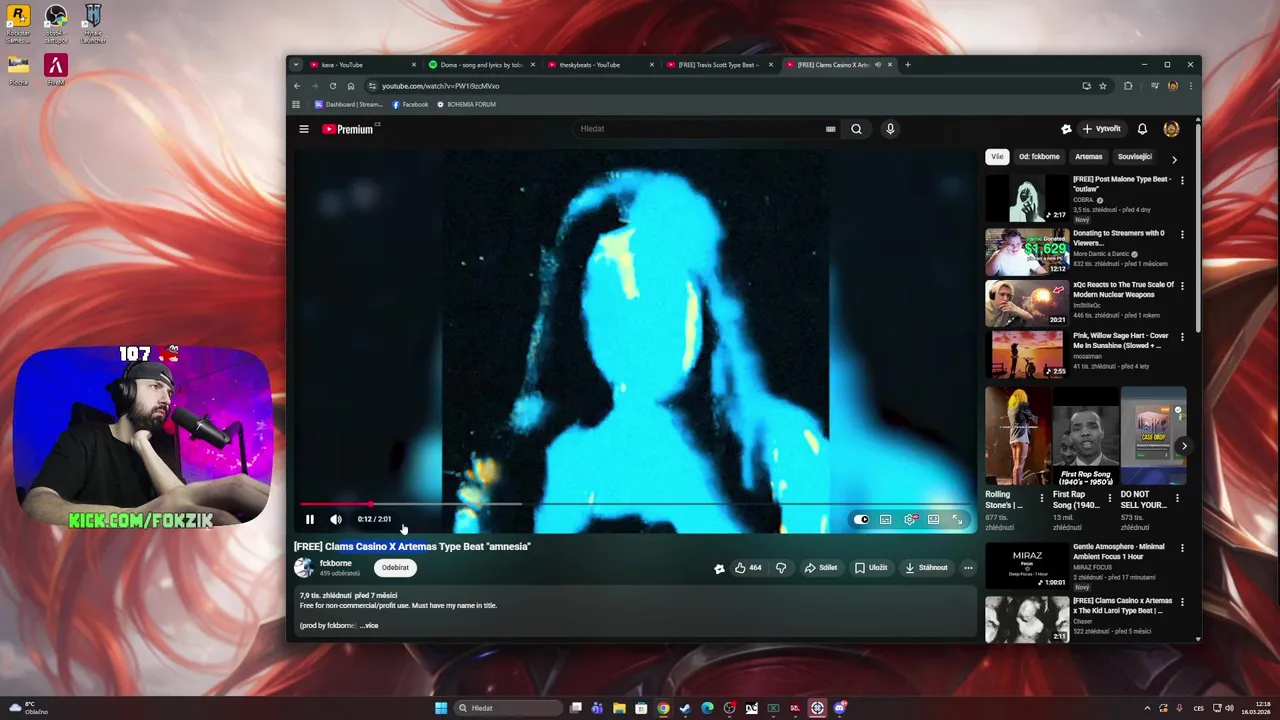Go back in Chrome
Image resolution: width=1280 pixels, height=720 pixels.
click(x=297, y=86)
